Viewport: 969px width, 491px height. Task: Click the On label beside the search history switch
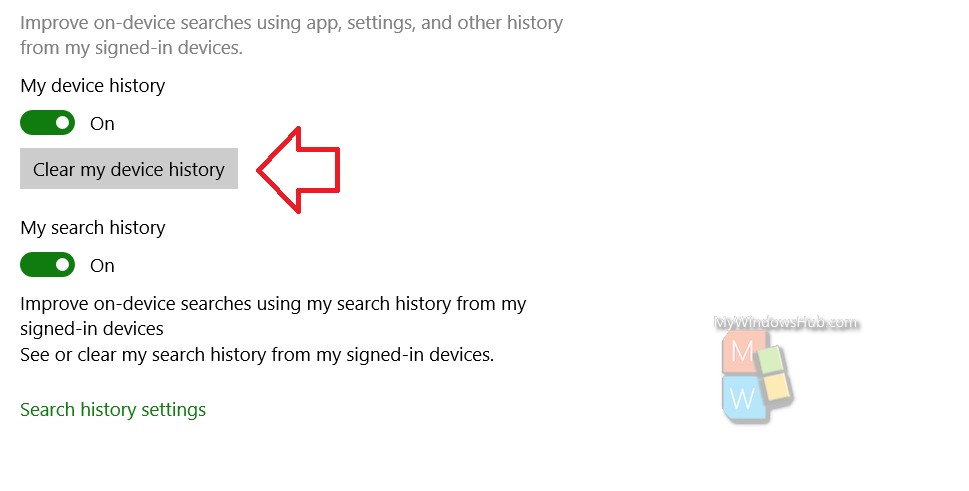[x=102, y=266]
